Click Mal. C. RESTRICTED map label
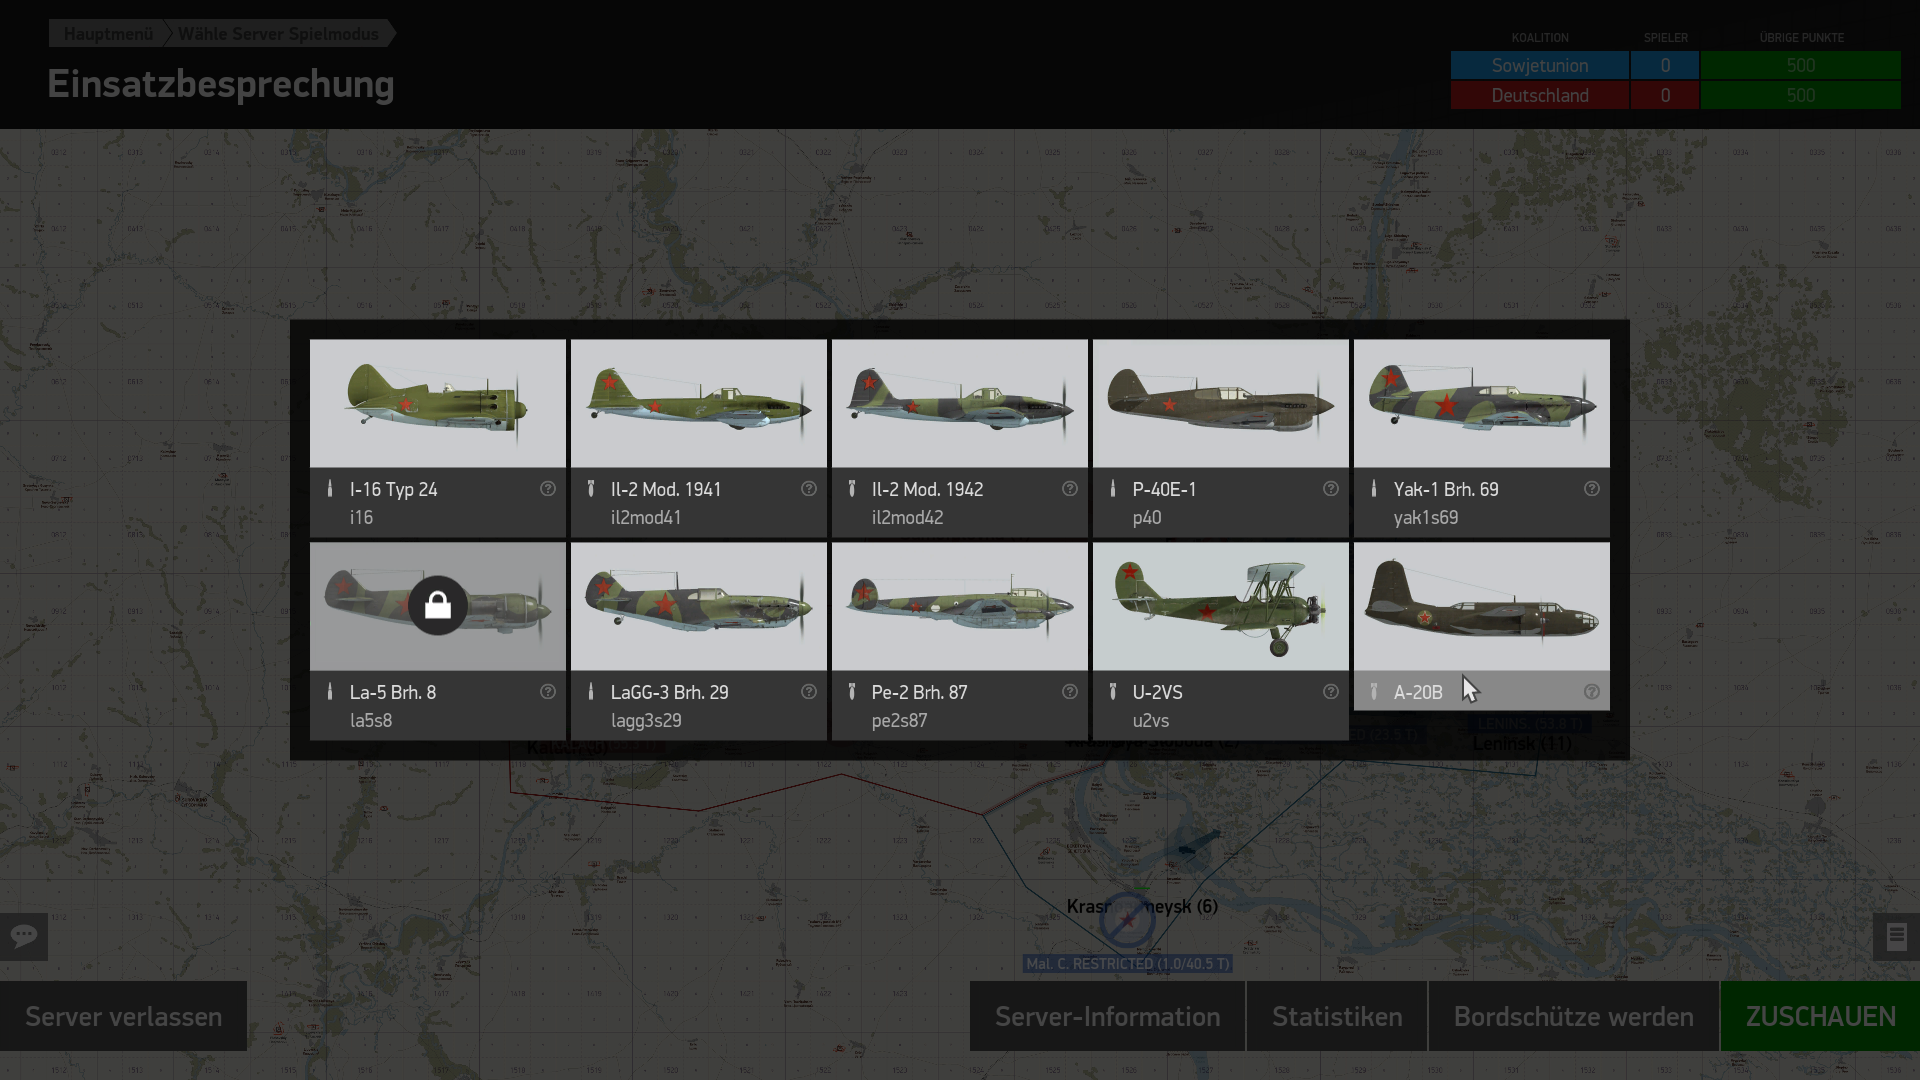This screenshot has height=1080, width=1920. pos(1127,964)
